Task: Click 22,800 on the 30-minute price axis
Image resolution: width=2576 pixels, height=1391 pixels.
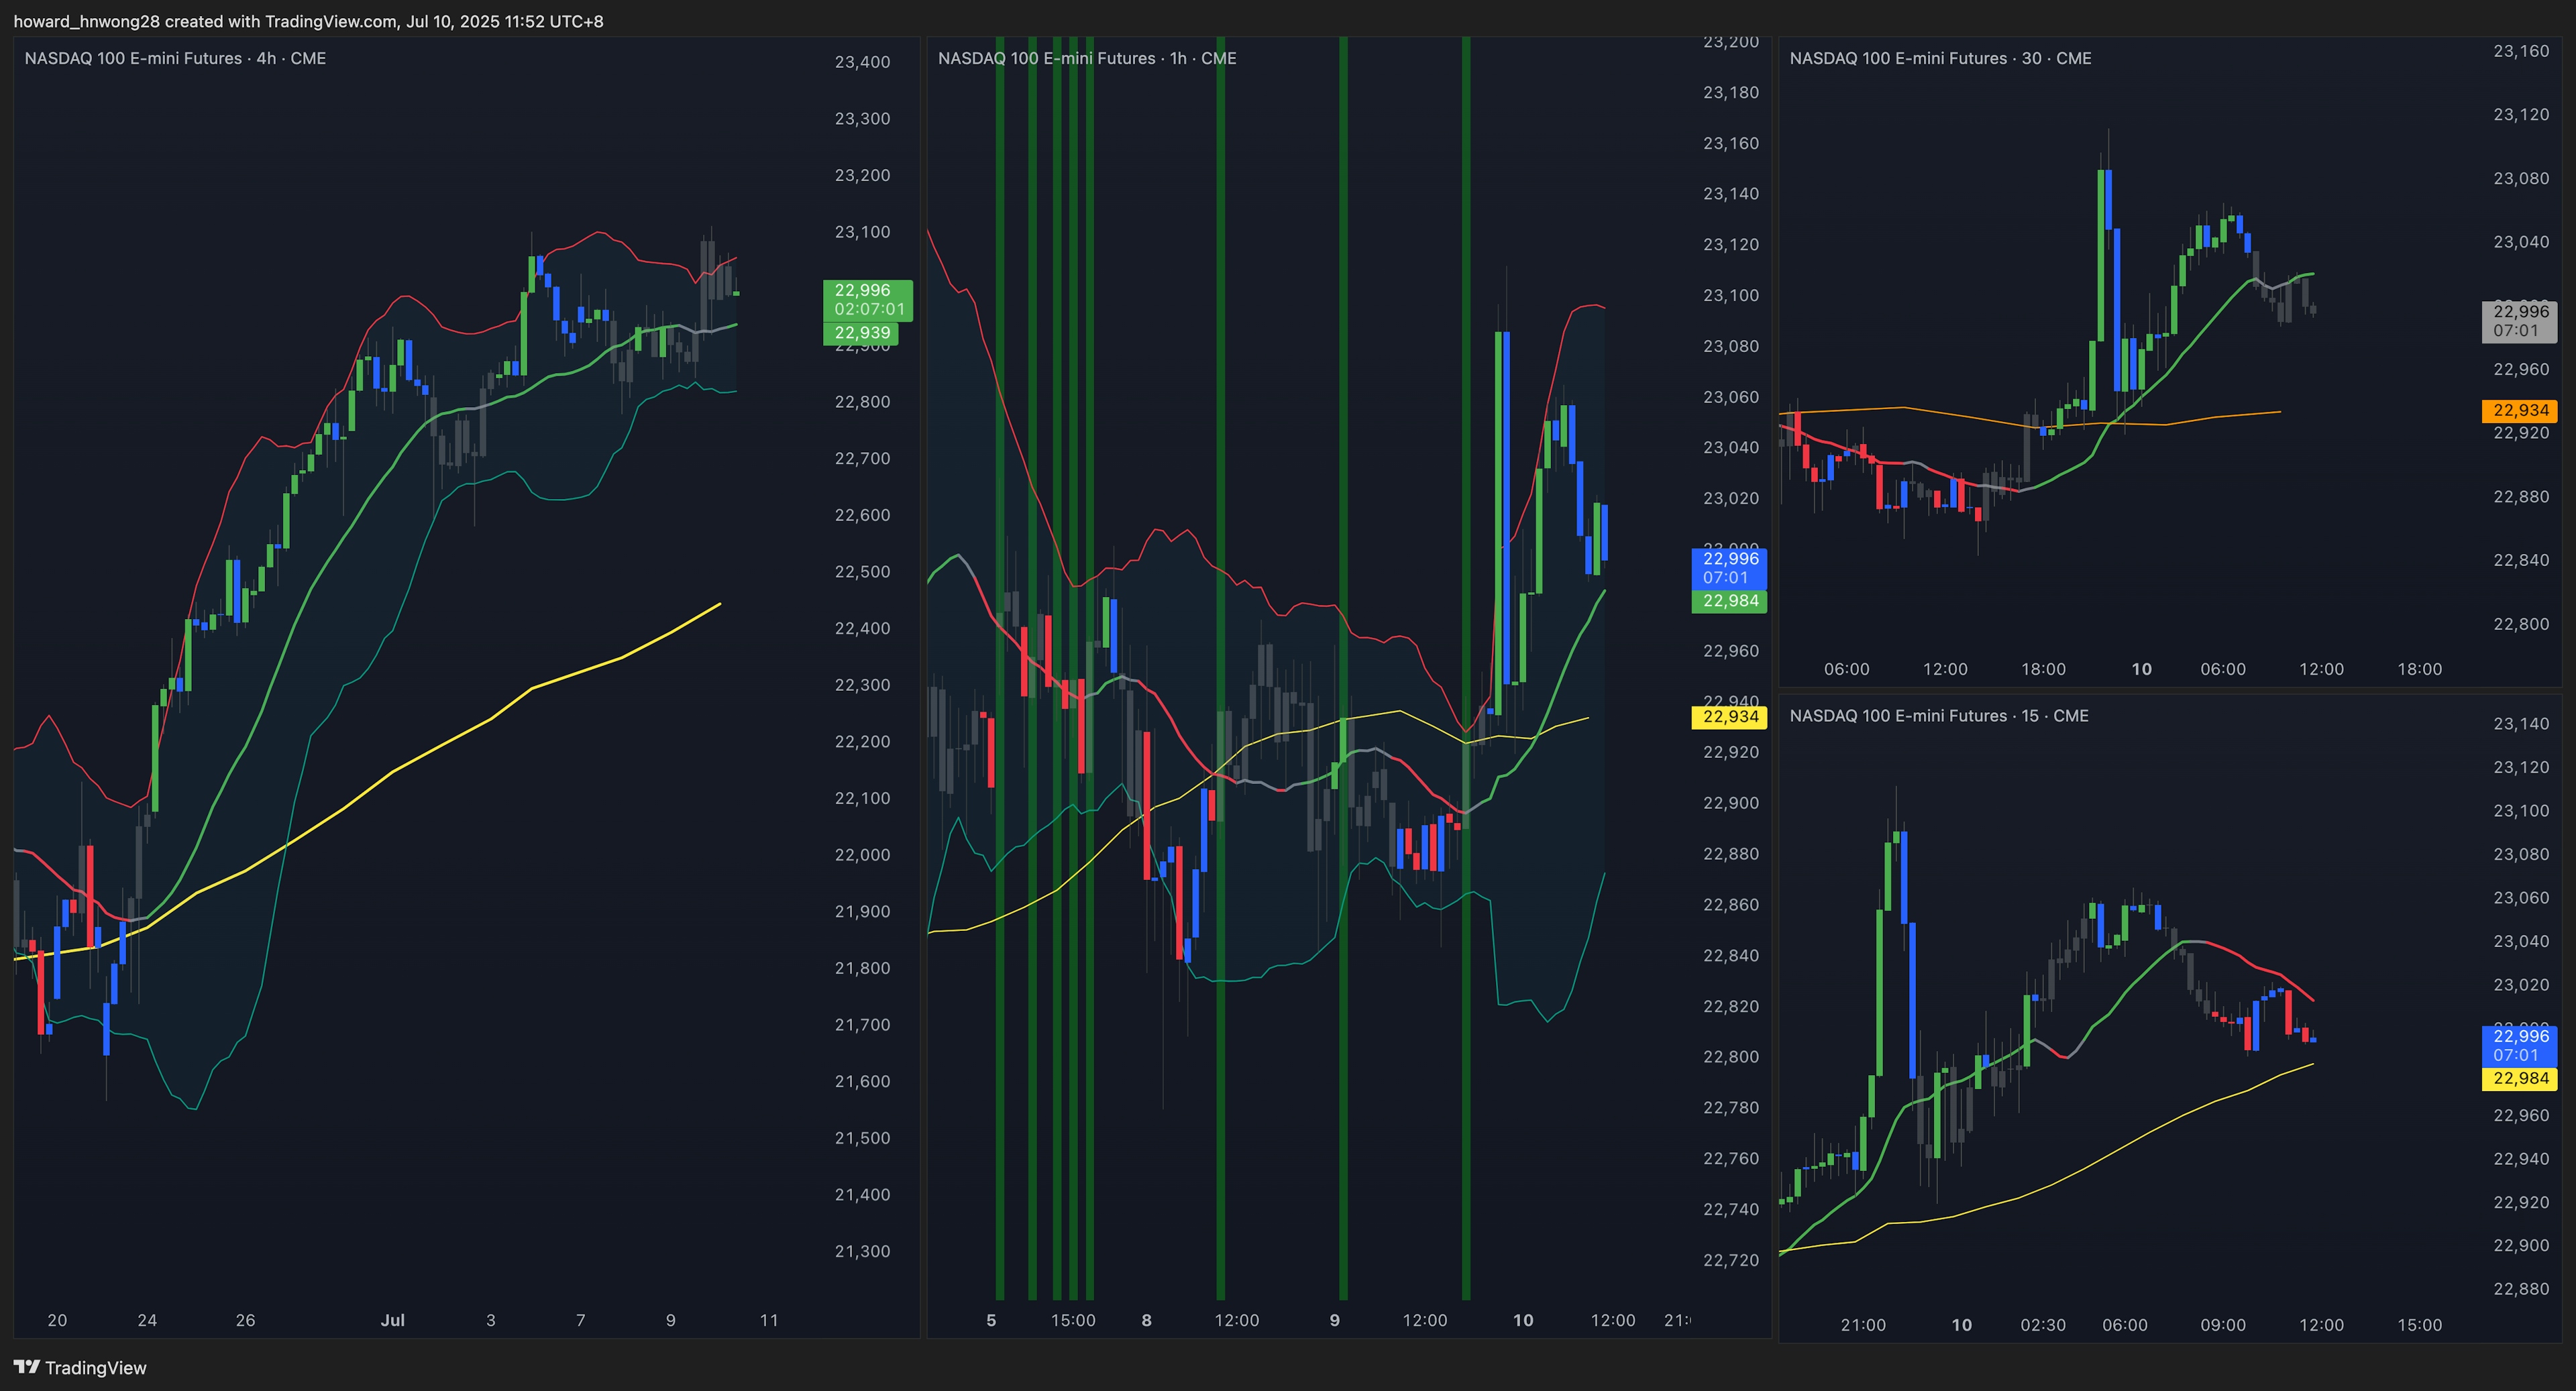Action: click(2521, 624)
